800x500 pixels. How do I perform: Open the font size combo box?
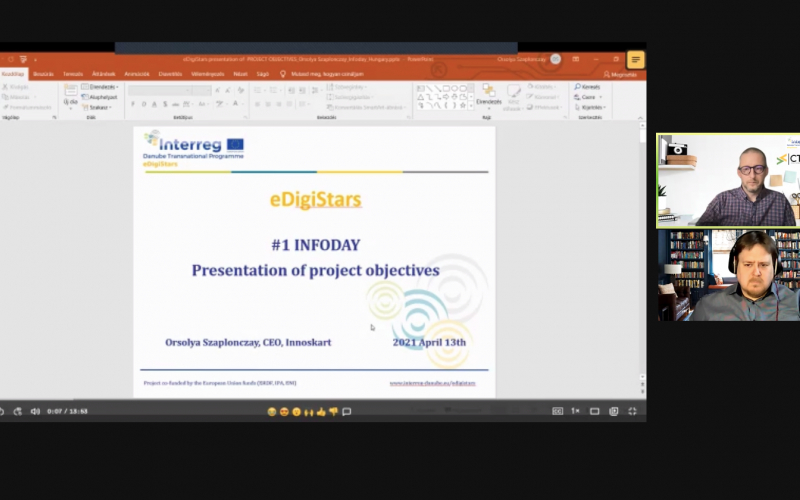click(202, 90)
